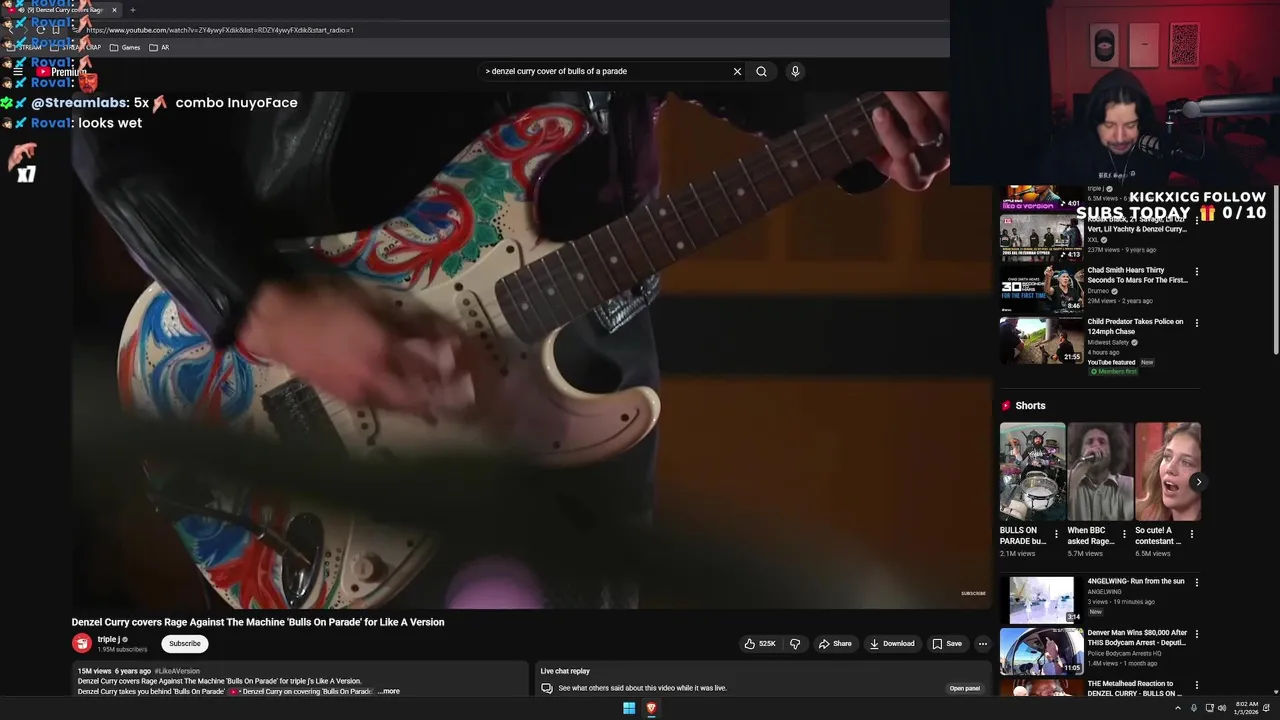Open Child Predator Takes Police video thumbnail
Screen dimensions: 1280x720
1041,340
